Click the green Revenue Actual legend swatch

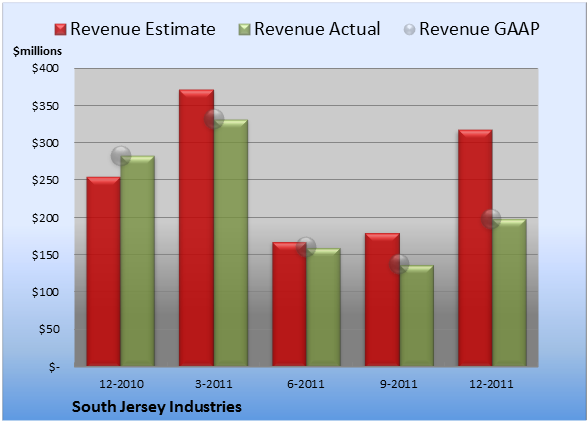(x=244, y=30)
